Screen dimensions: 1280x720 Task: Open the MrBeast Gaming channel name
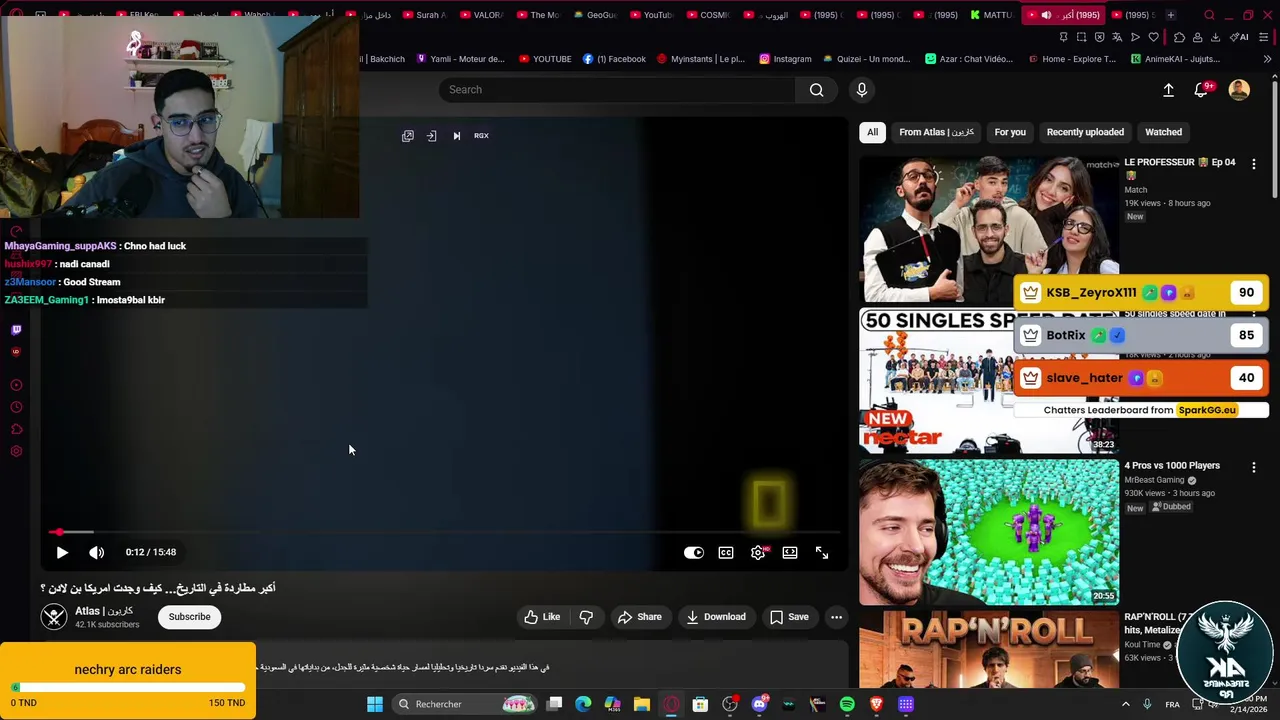pos(1154,480)
